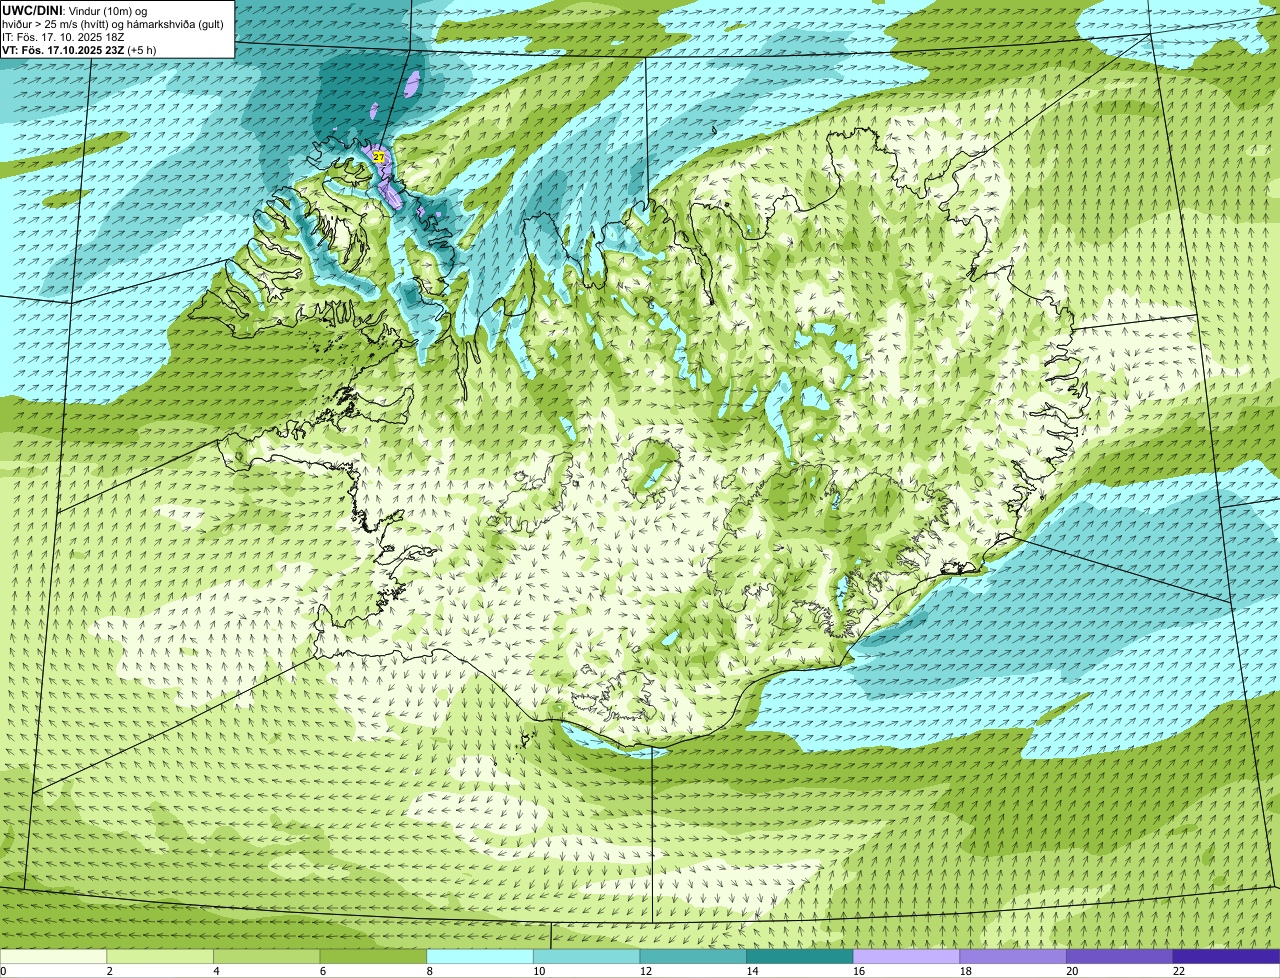Click the "12" label on the wind scale

(646, 971)
